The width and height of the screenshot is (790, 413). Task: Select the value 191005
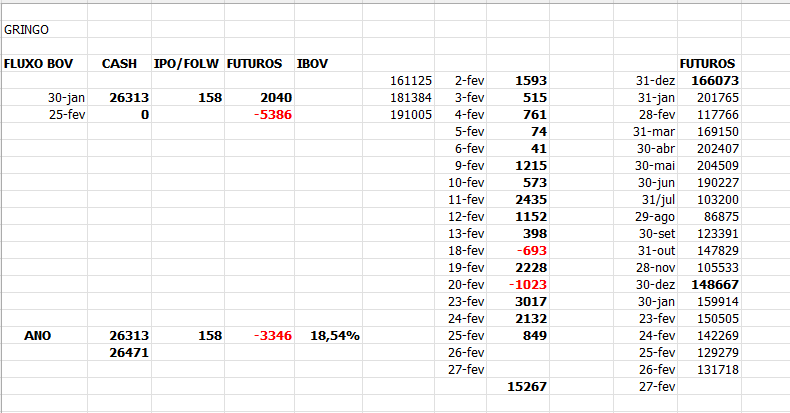tap(398, 115)
